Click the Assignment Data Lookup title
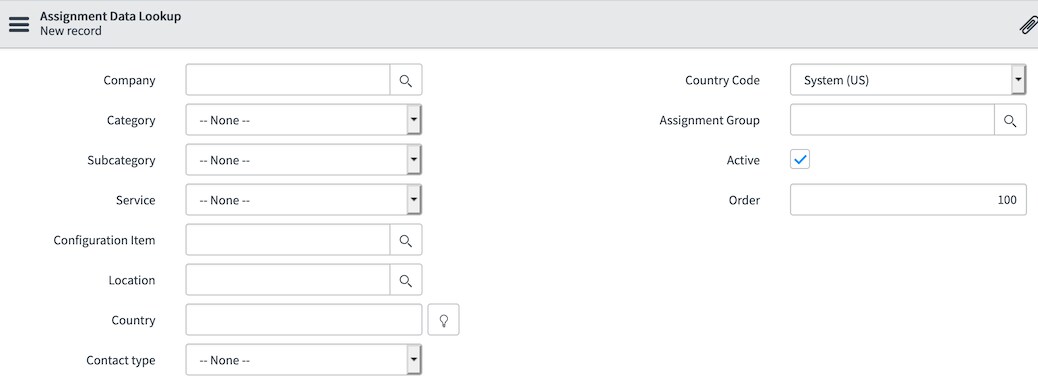This screenshot has width=1038, height=384. tap(111, 17)
